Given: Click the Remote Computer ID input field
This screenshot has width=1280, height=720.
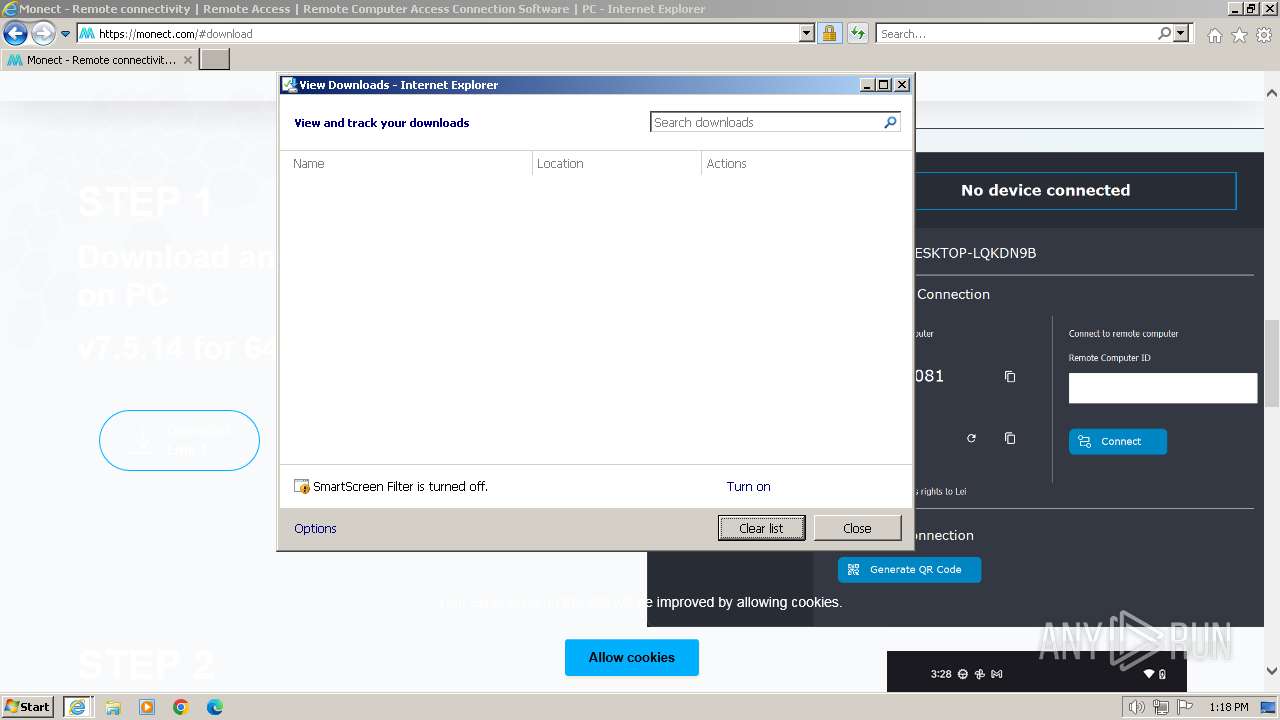Looking at the screenshot, I should [x=1162, y=388].
